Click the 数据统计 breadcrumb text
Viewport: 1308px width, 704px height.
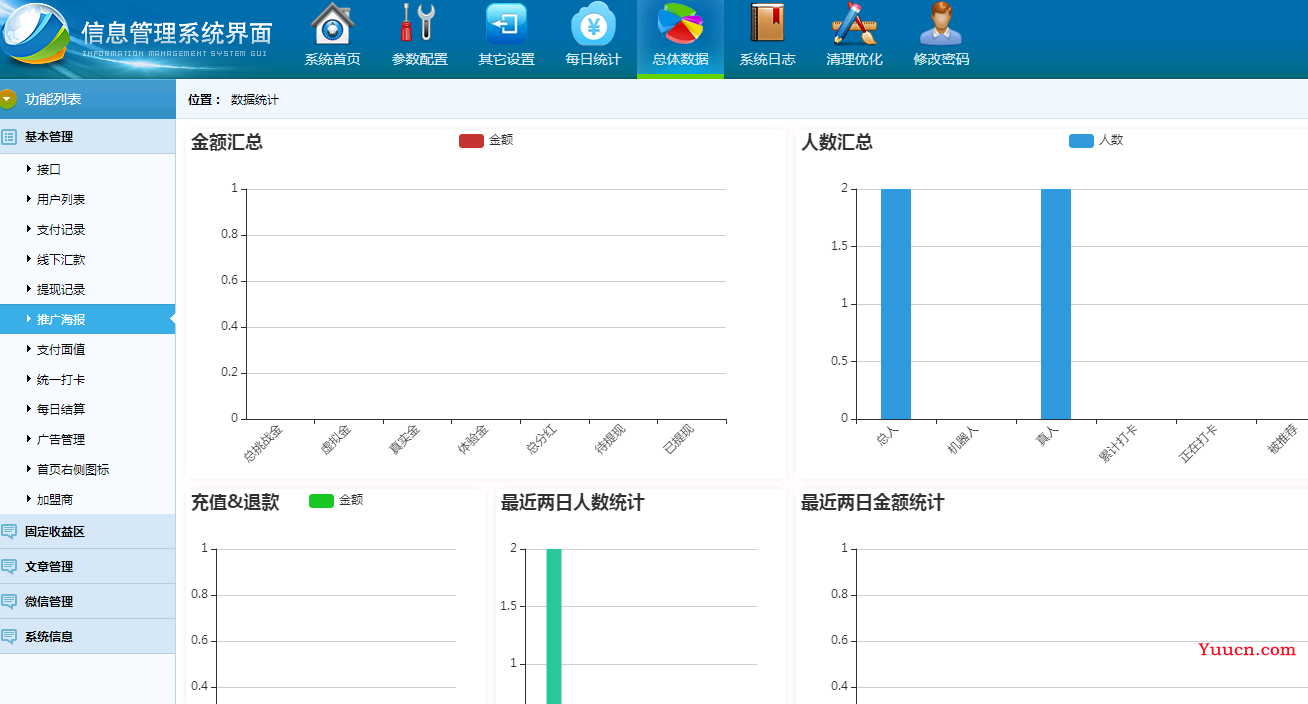coord(255,100)
